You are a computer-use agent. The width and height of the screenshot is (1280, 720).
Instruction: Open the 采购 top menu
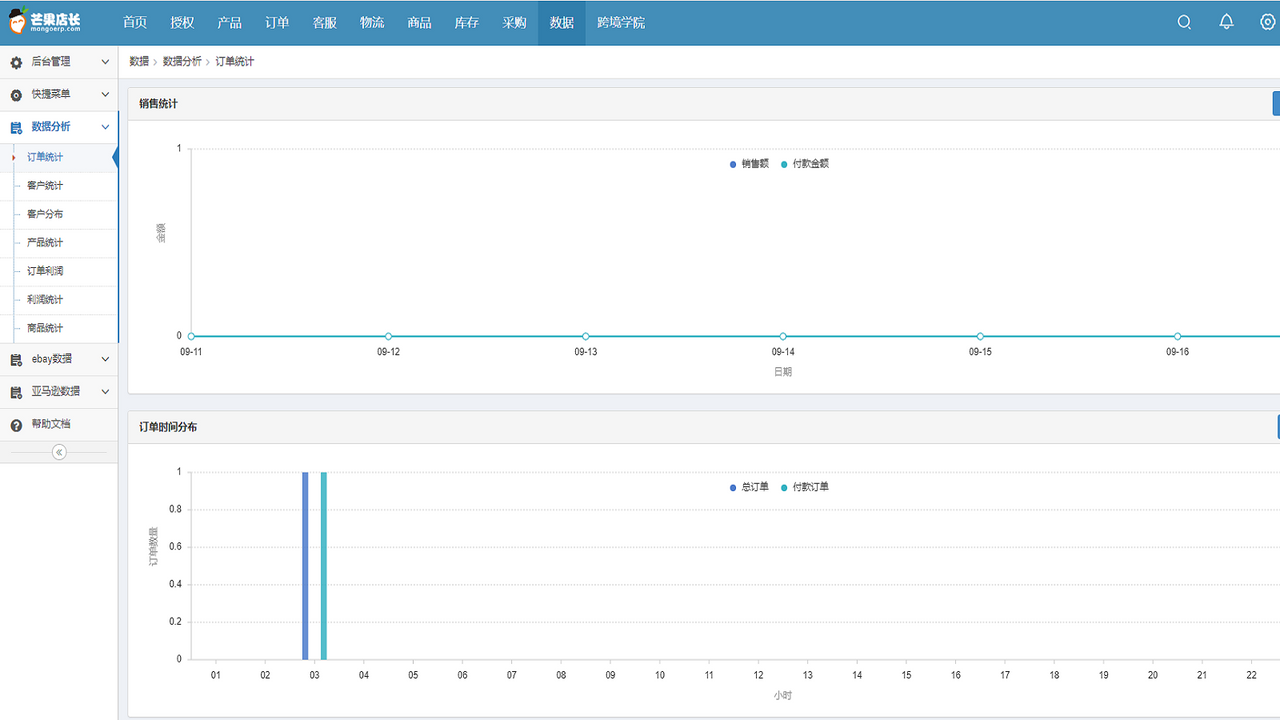pos(514,22)
